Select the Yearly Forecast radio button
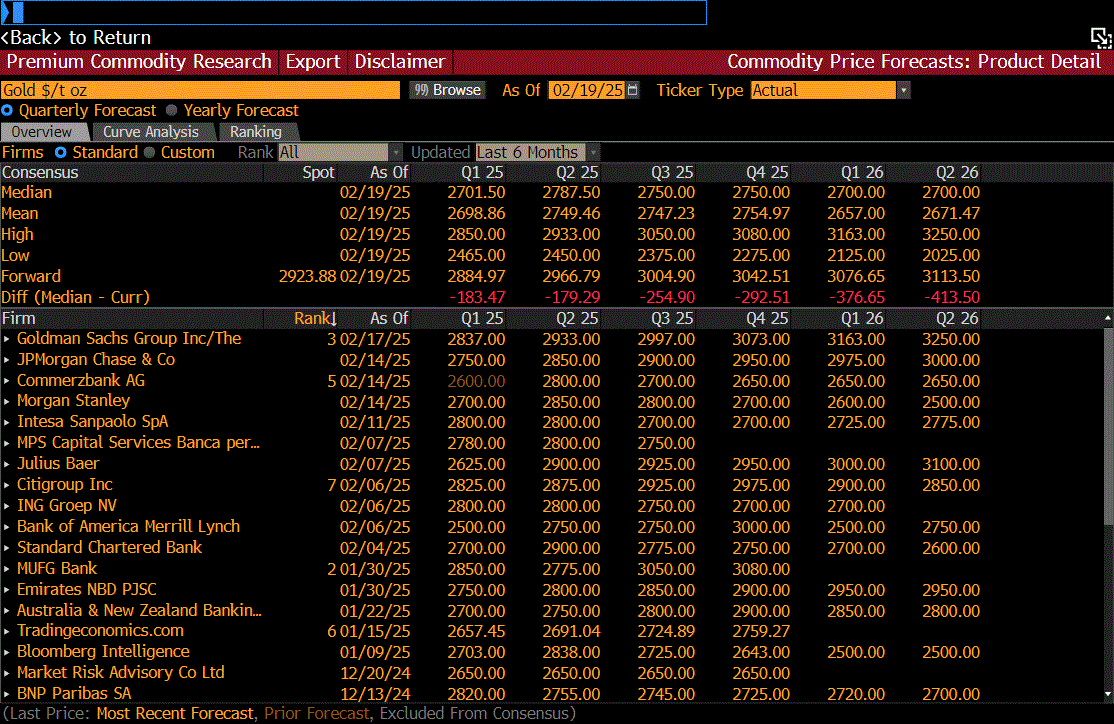Image resolution: width=1114 pixels, height=724 pixels. 171,110
